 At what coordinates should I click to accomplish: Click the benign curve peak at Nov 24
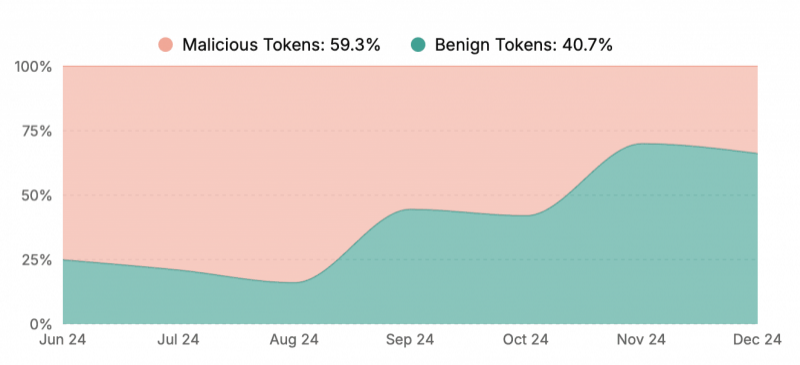pos(642,144)
